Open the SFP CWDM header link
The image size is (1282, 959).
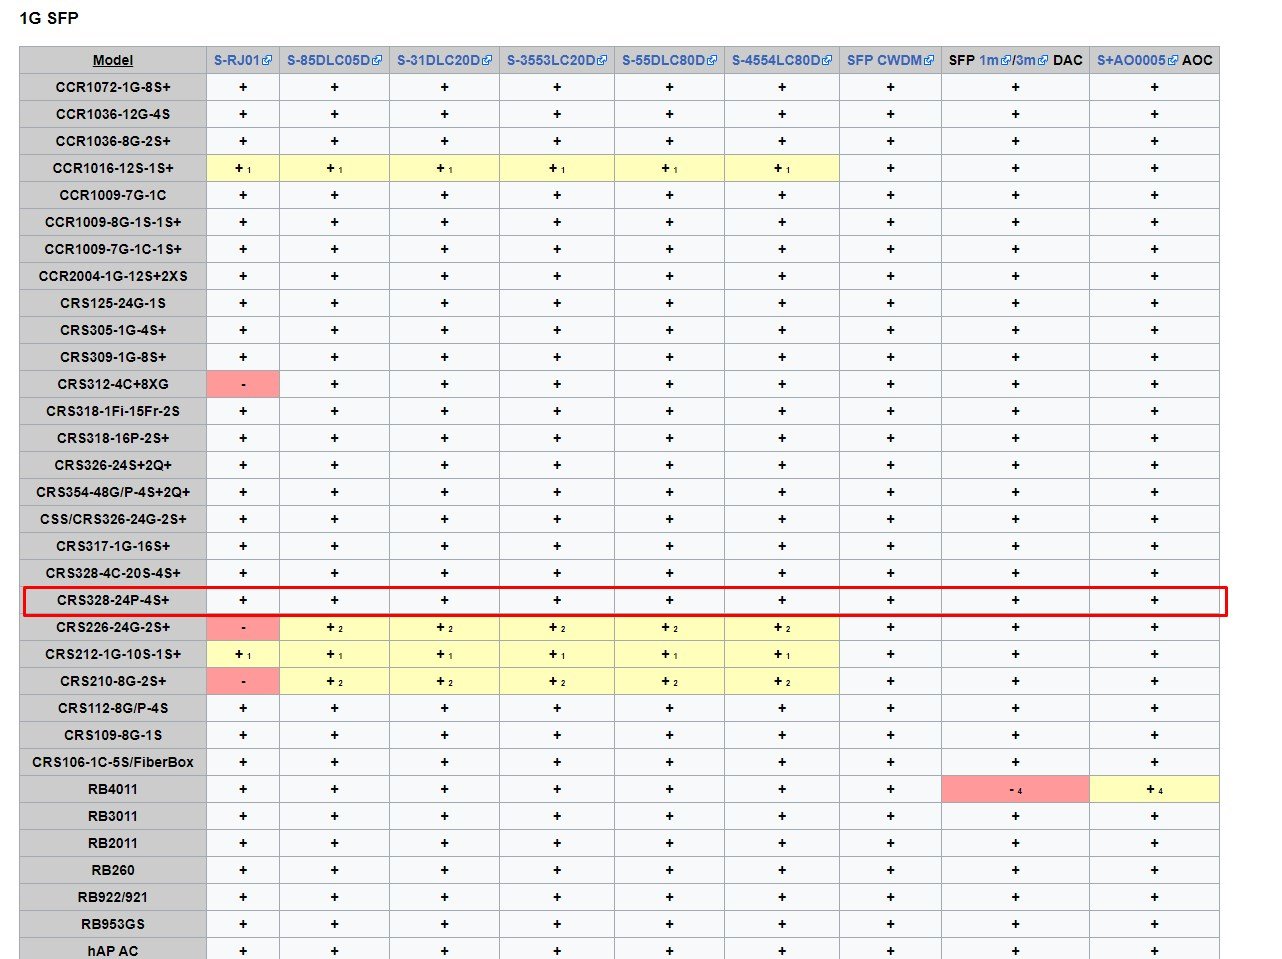pos(885,60)
